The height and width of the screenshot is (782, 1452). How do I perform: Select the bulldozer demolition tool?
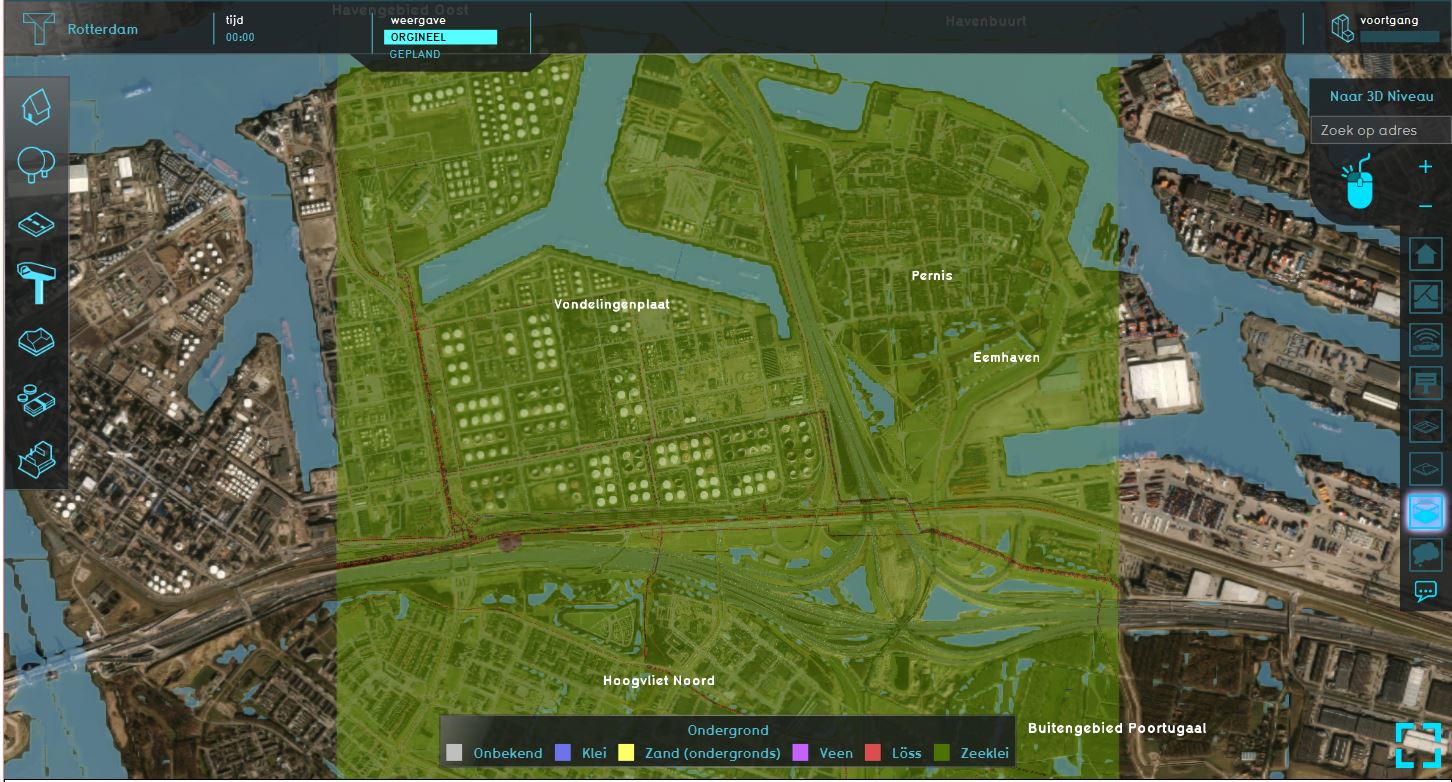pyautogui.click(x=36, y=459)
